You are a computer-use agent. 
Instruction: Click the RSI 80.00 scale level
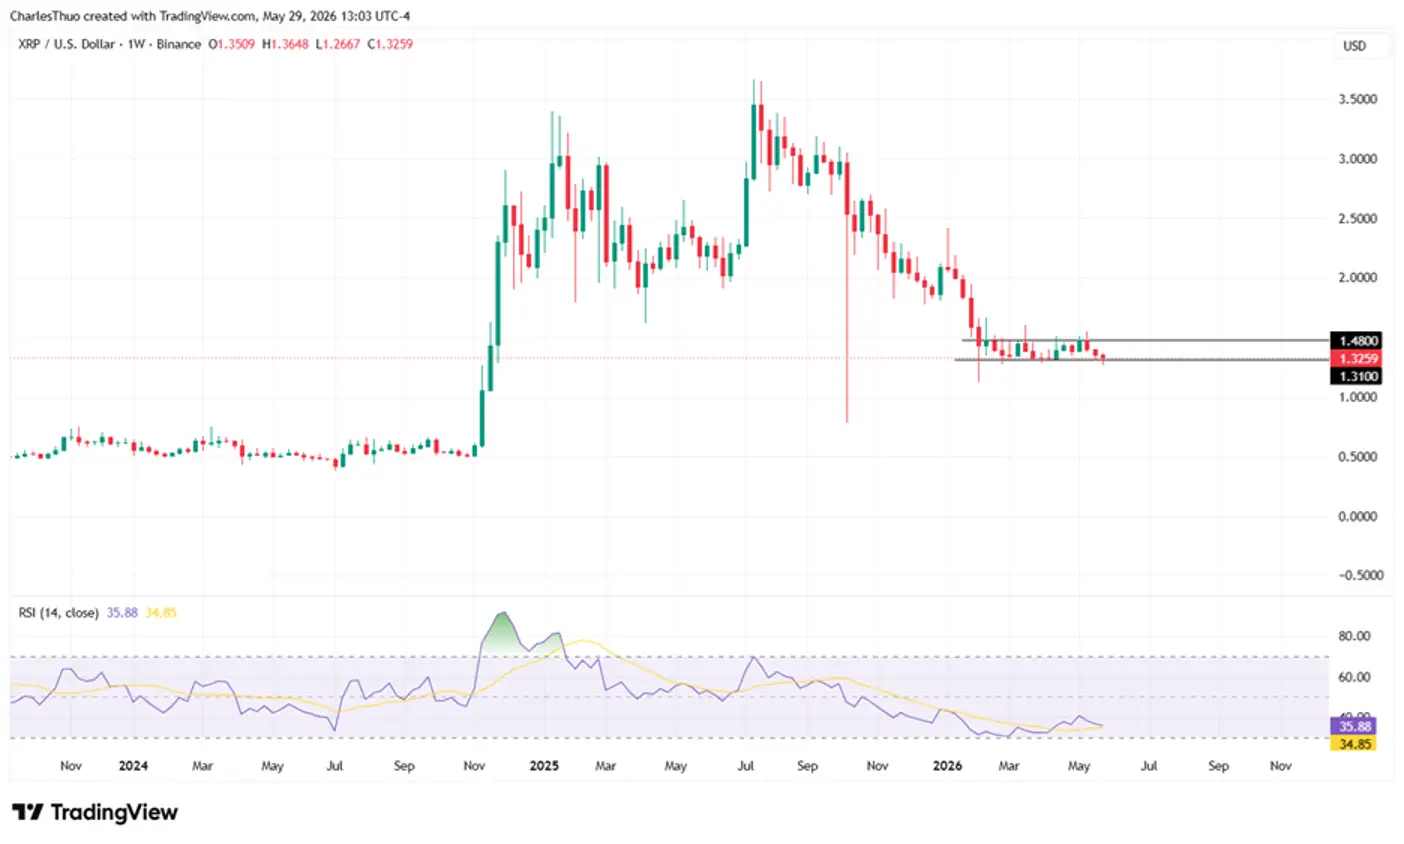[x=1354, y=636]
